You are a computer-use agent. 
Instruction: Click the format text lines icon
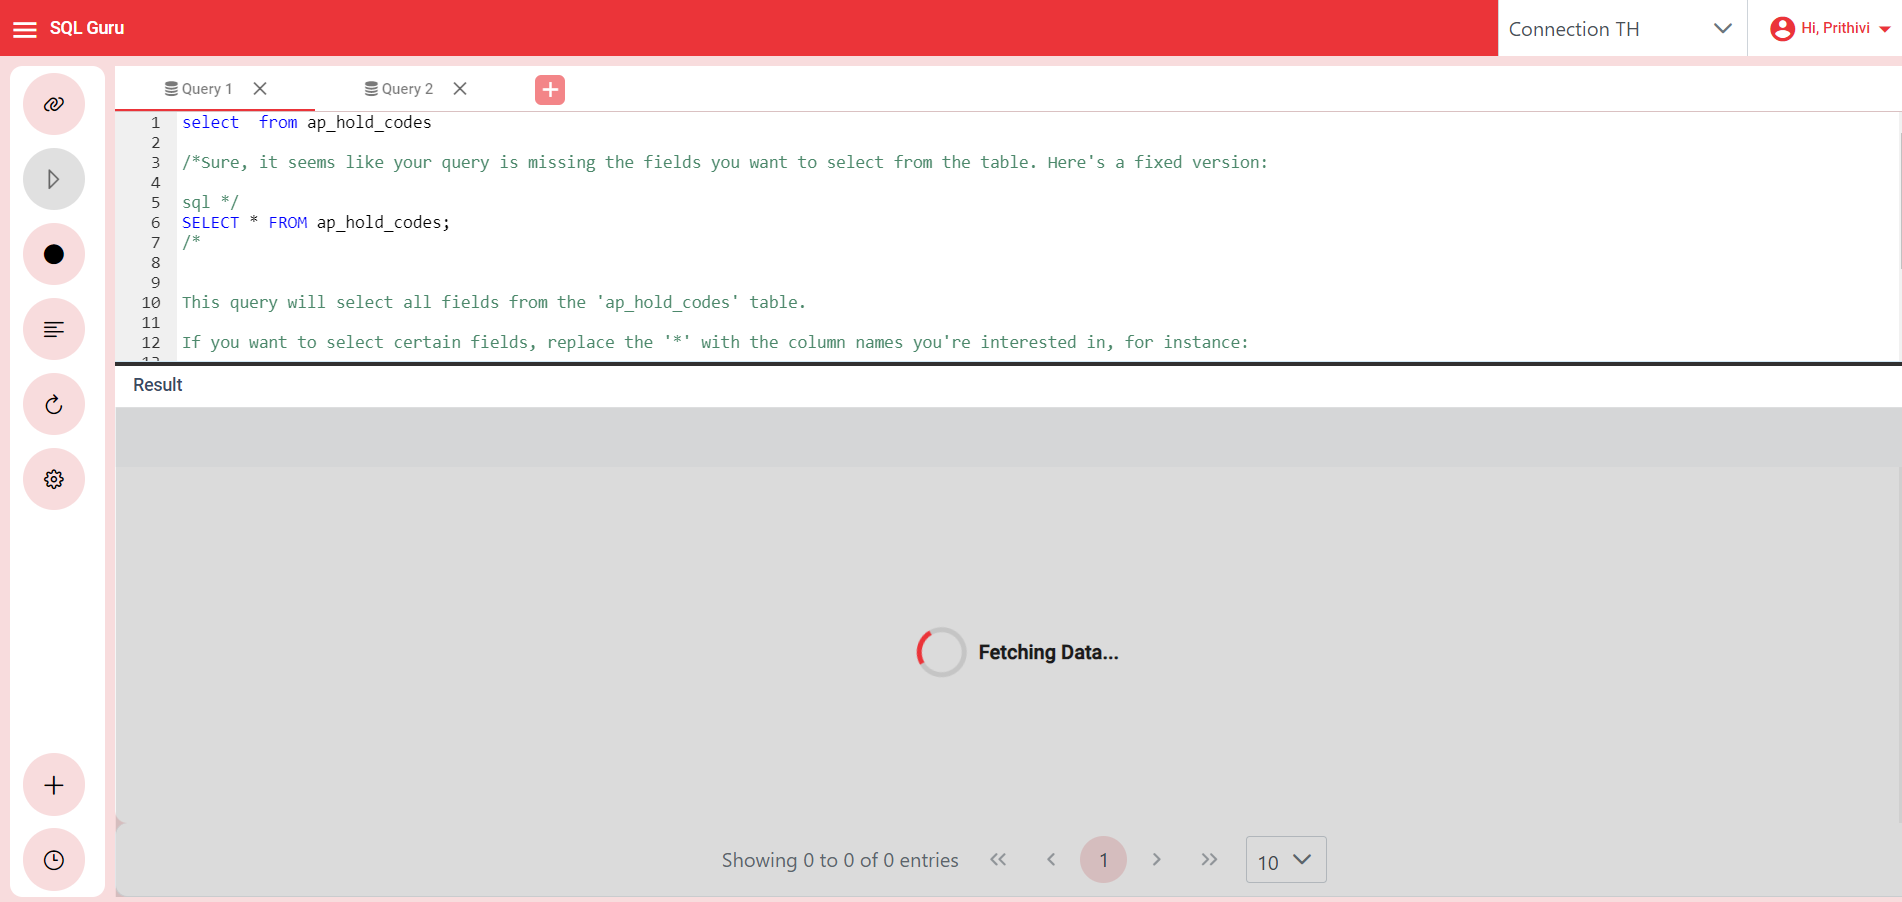click(x=54, y=329)
